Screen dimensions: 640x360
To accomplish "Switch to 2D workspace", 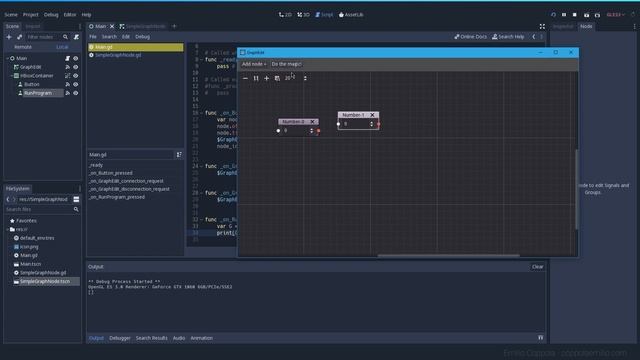I will click(x=285, y=15).
